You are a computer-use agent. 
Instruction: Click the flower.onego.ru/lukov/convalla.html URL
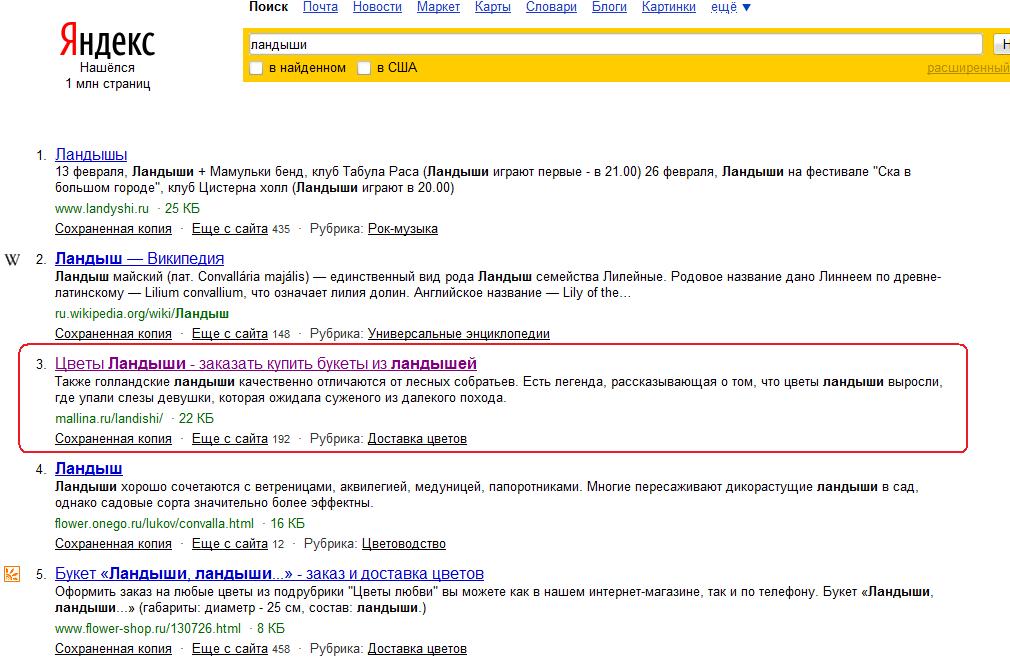(x=155, y=524)
